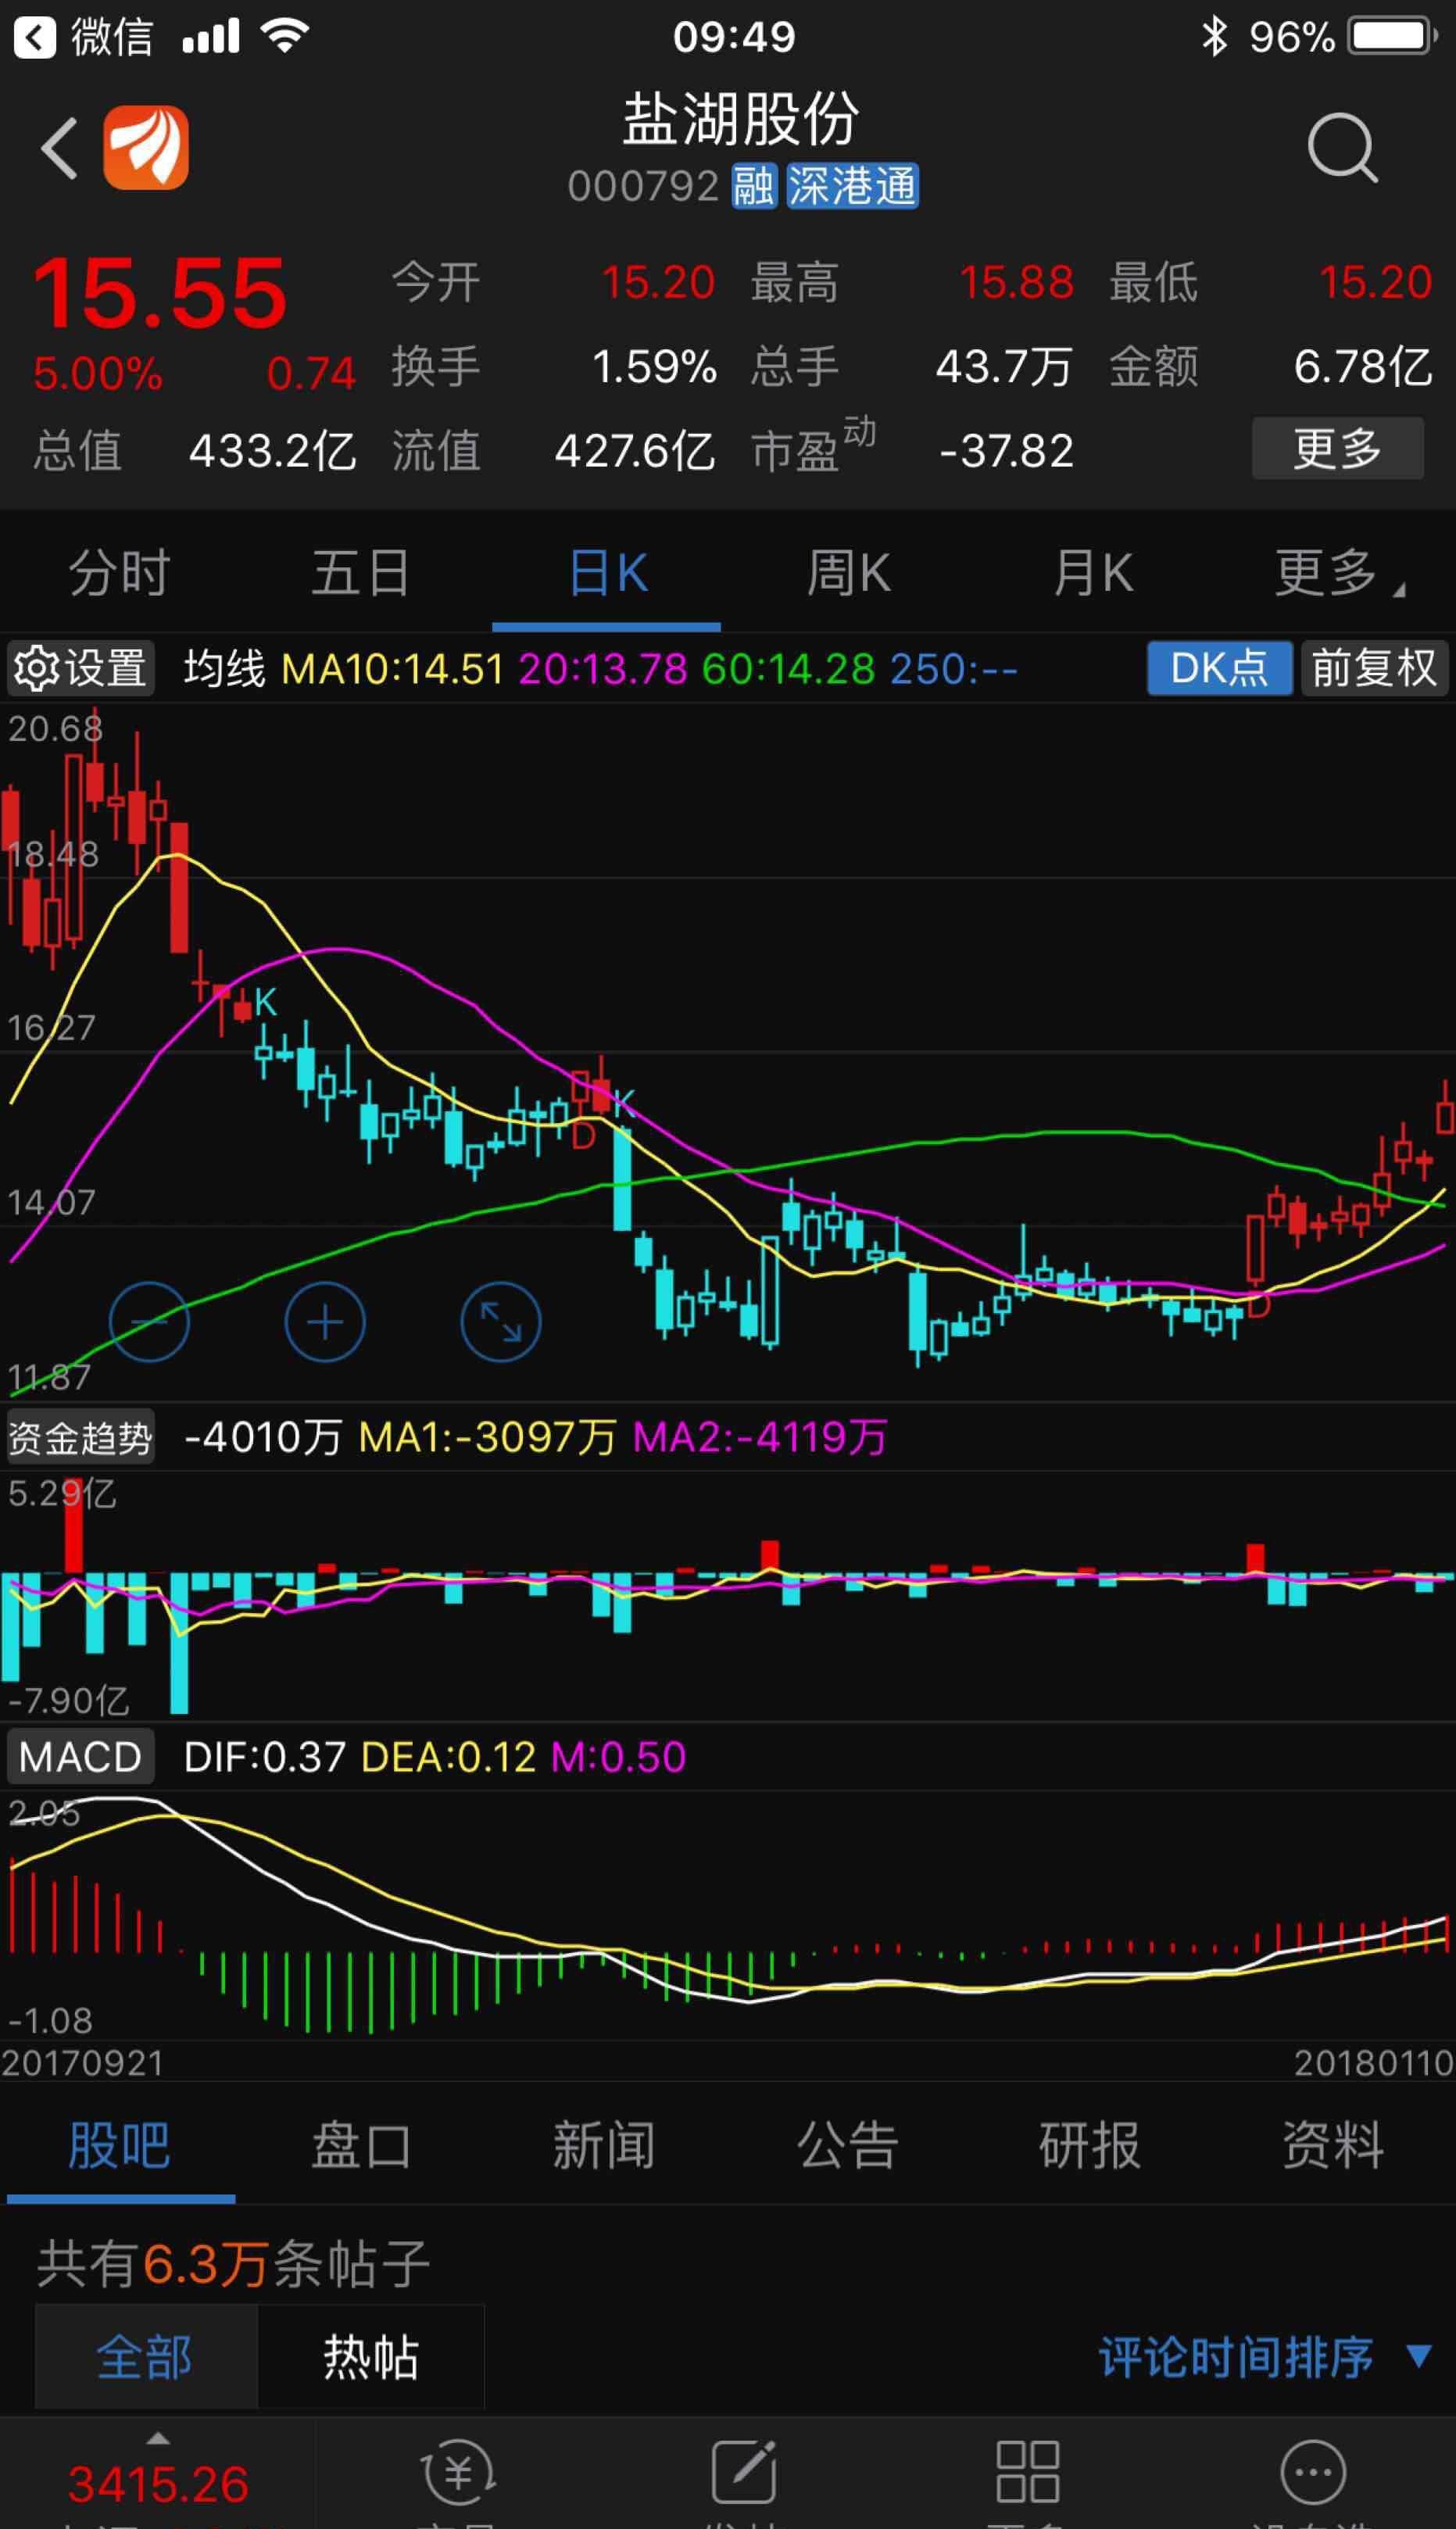This screenshot has height=2529, width=1456.
Task: Toggle the DK点 indicator
Action: point(1219,668)
